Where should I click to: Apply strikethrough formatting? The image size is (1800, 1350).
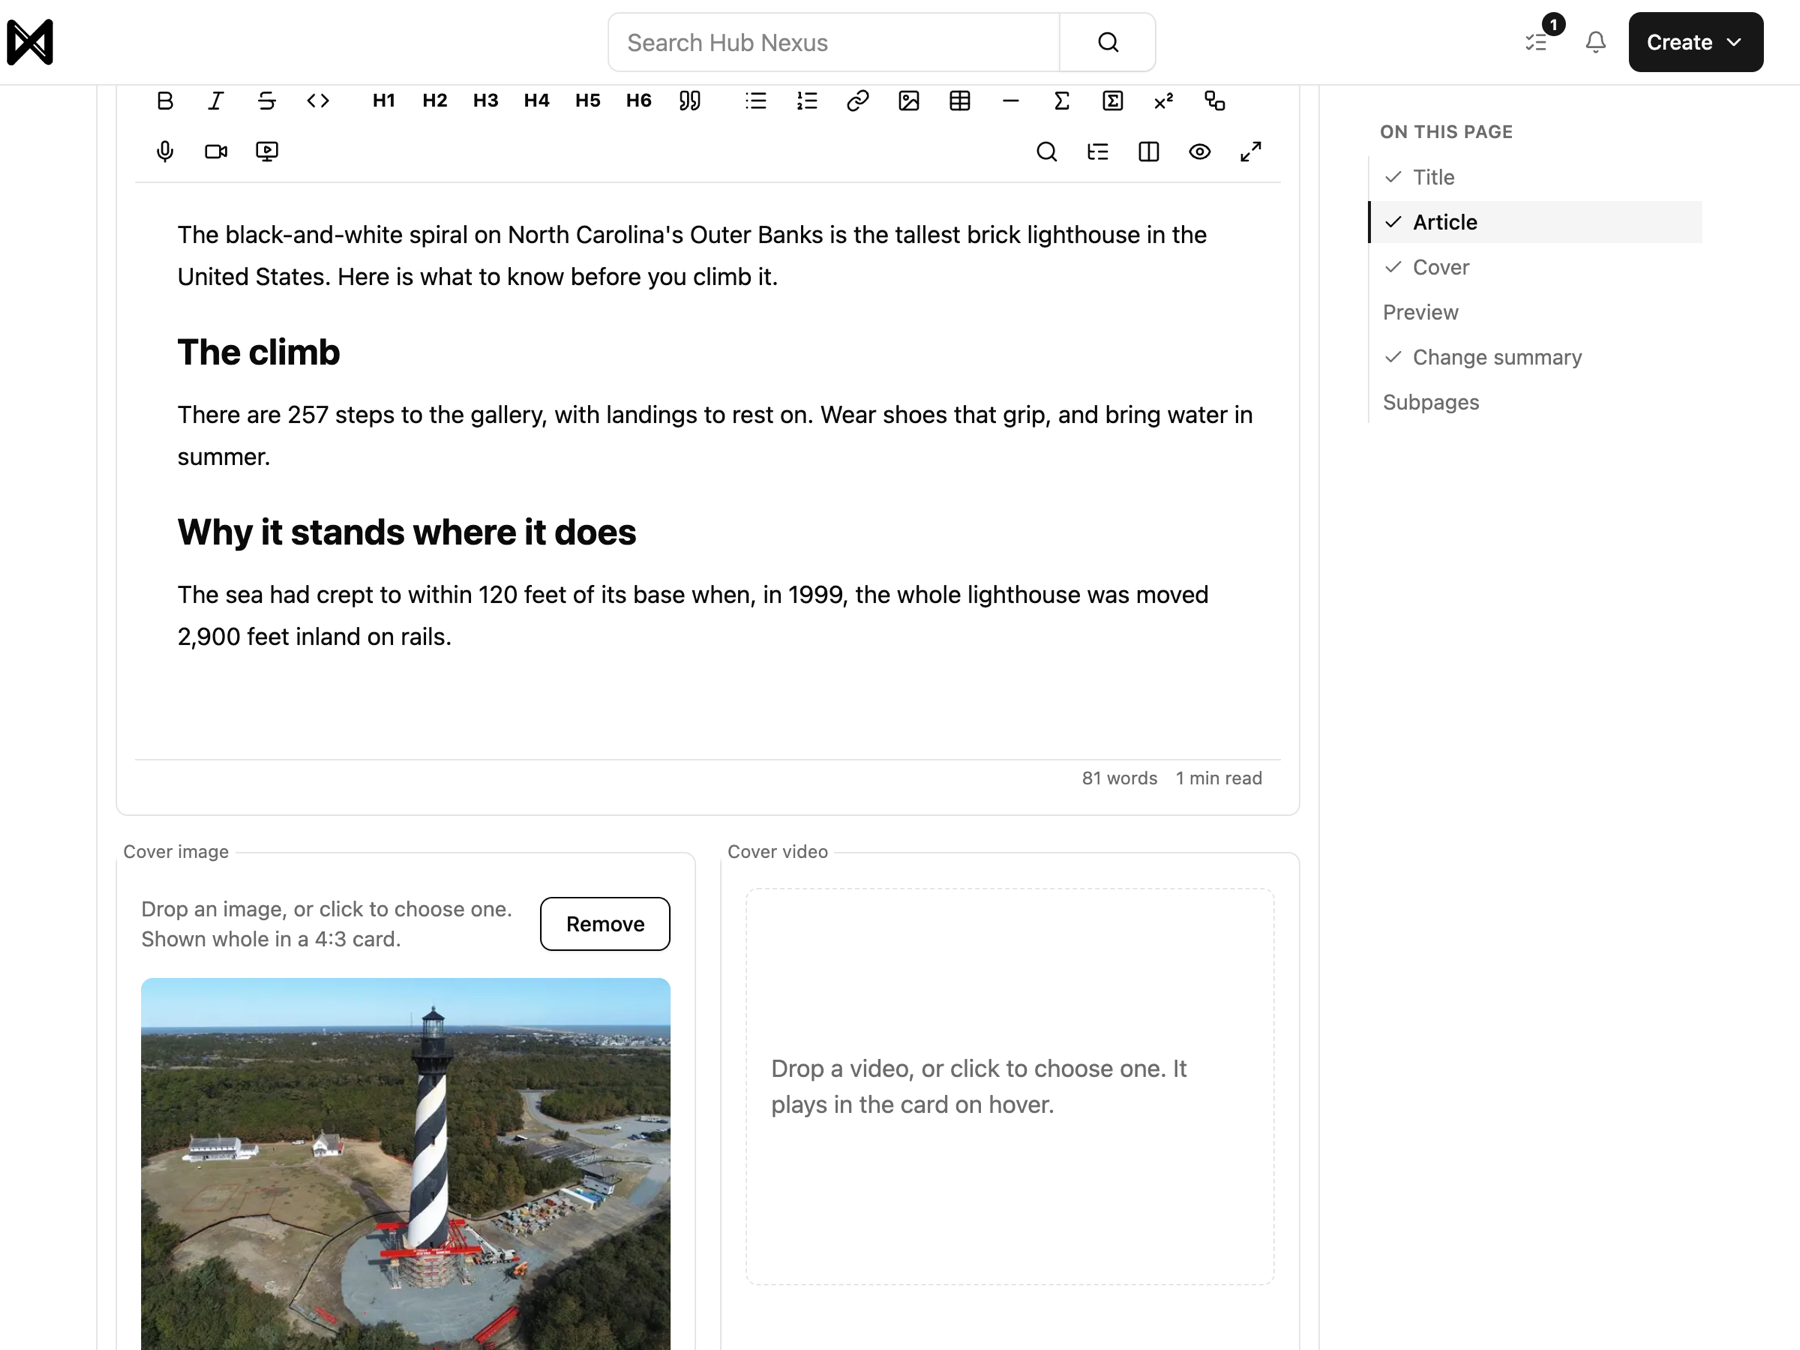pyautogui.click(x=267, y=101)
